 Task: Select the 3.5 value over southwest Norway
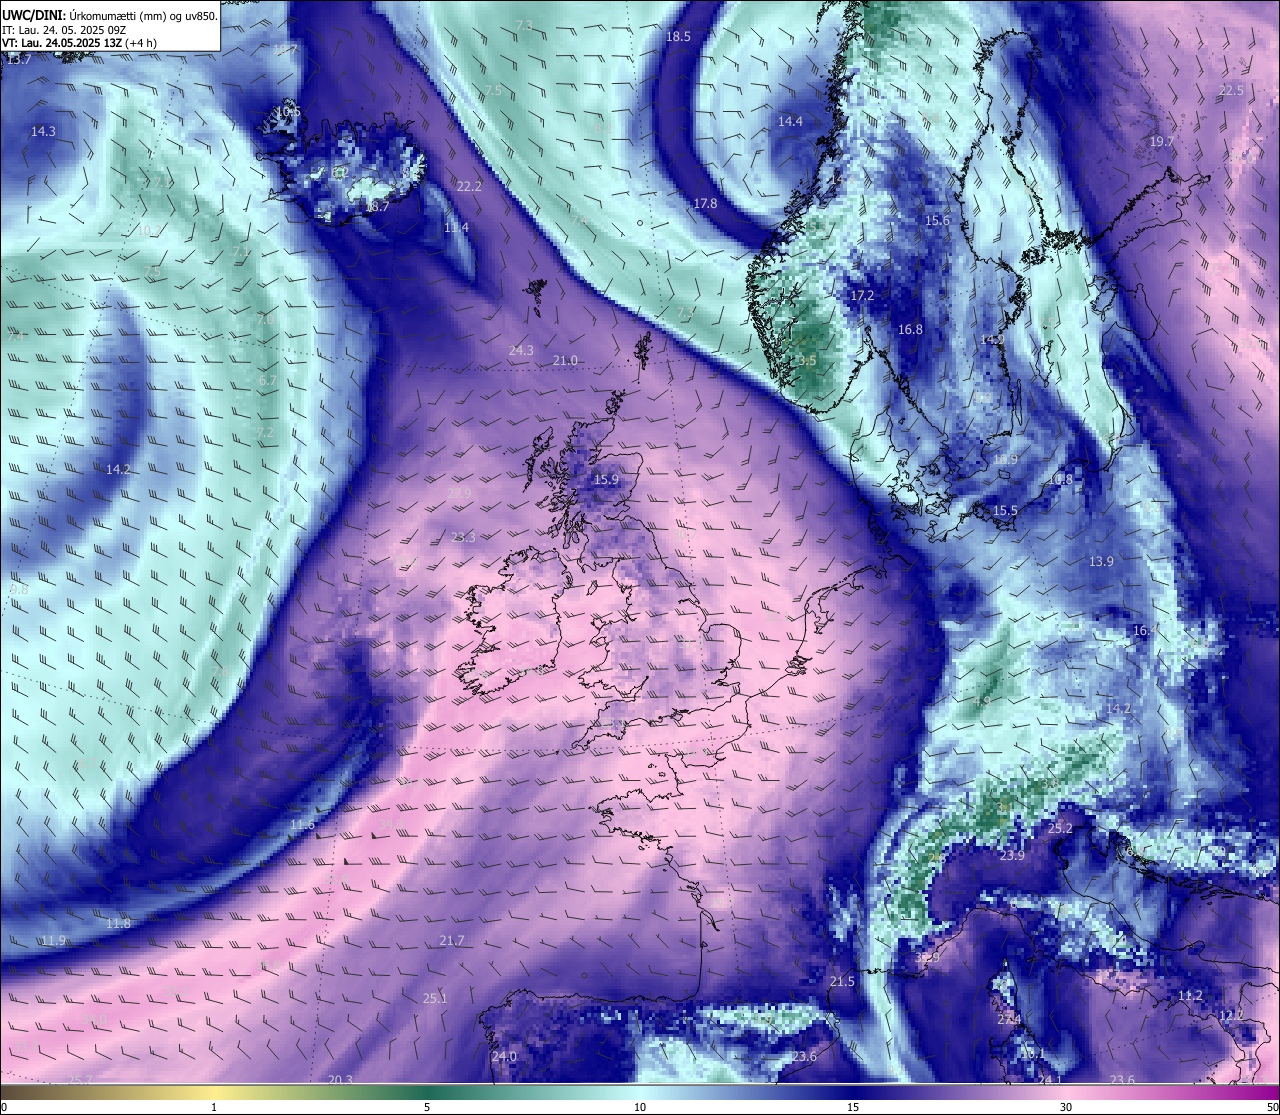pos(808,360)
